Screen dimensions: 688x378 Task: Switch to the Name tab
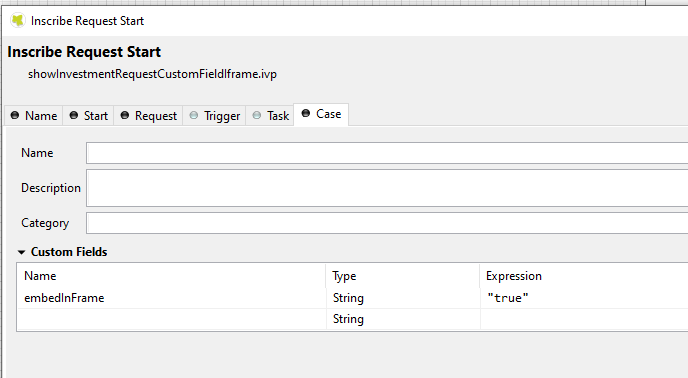(34, 116)
